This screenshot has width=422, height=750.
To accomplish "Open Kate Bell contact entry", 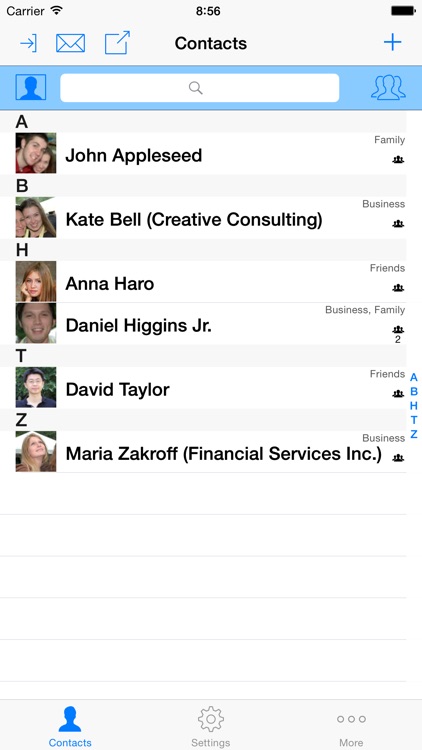I will click(203, 218).
